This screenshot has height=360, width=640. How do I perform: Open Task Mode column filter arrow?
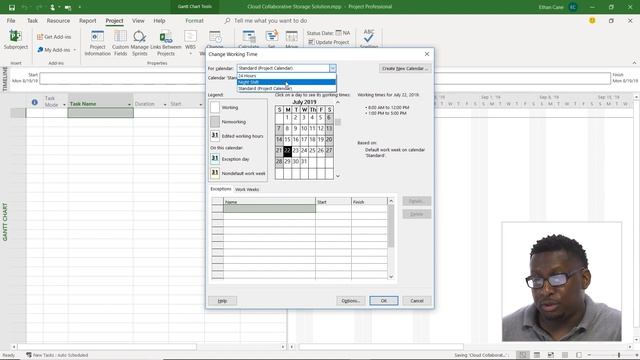click(64, 104)
